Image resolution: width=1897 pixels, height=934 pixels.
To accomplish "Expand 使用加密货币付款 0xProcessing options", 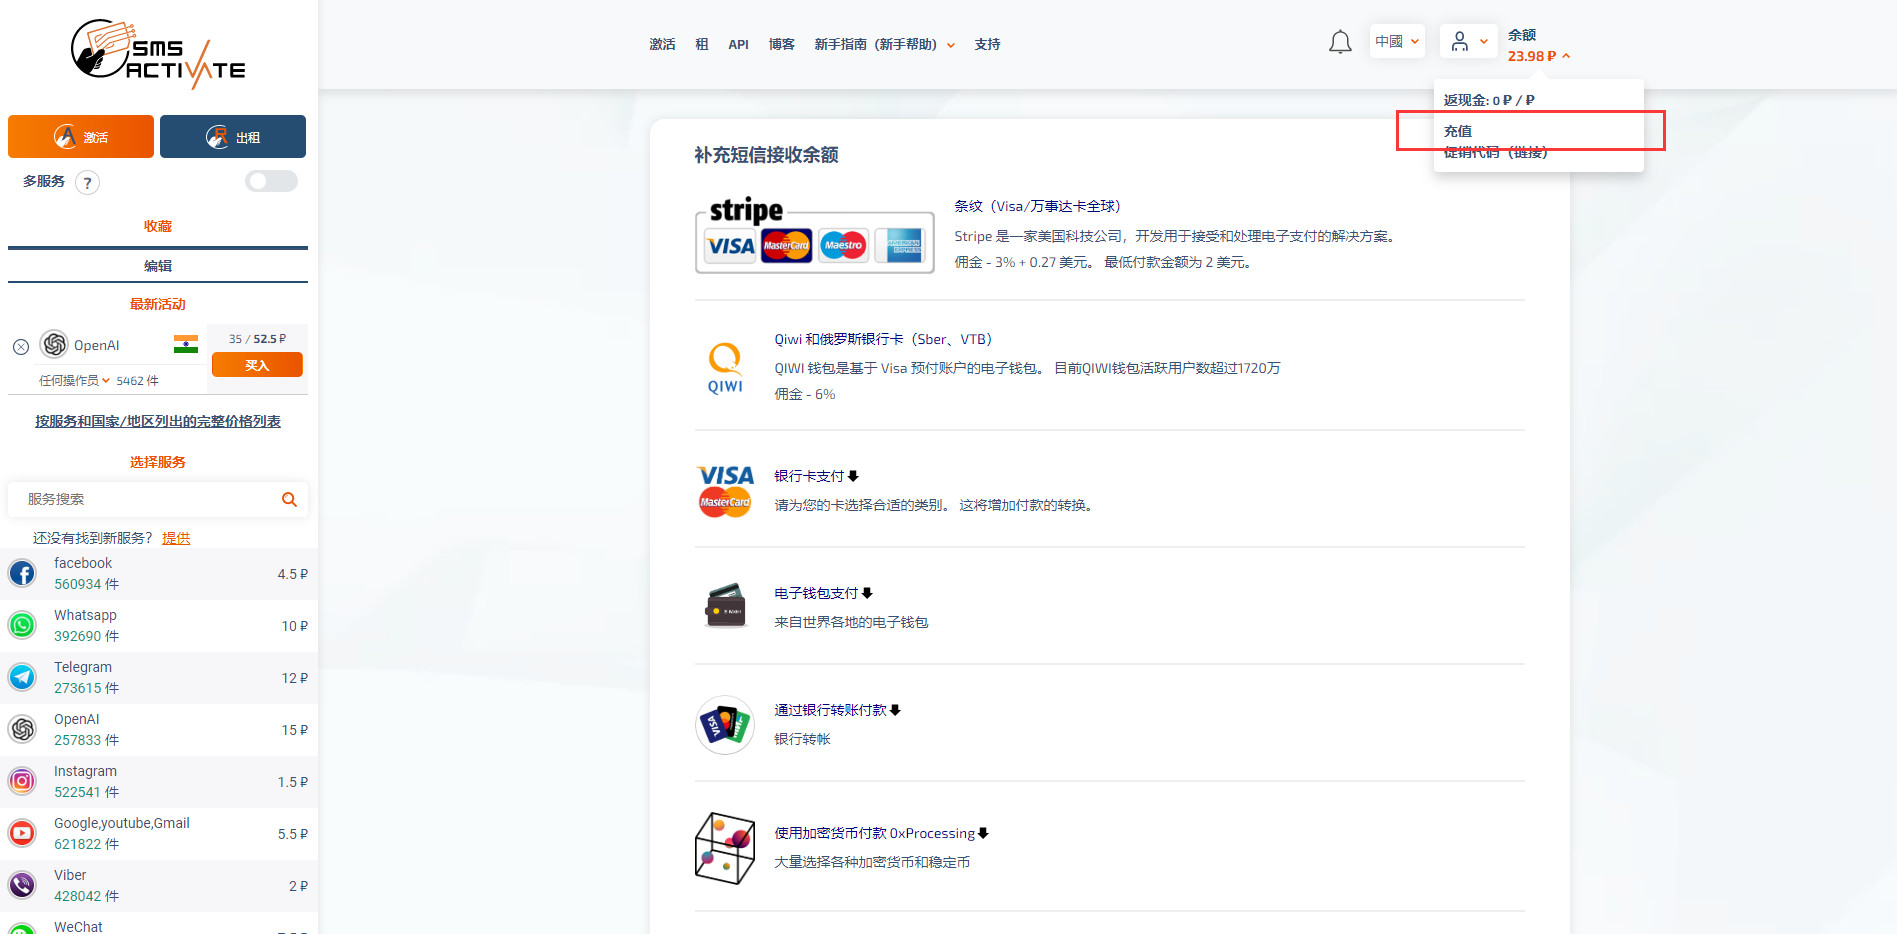I will 881,833.
